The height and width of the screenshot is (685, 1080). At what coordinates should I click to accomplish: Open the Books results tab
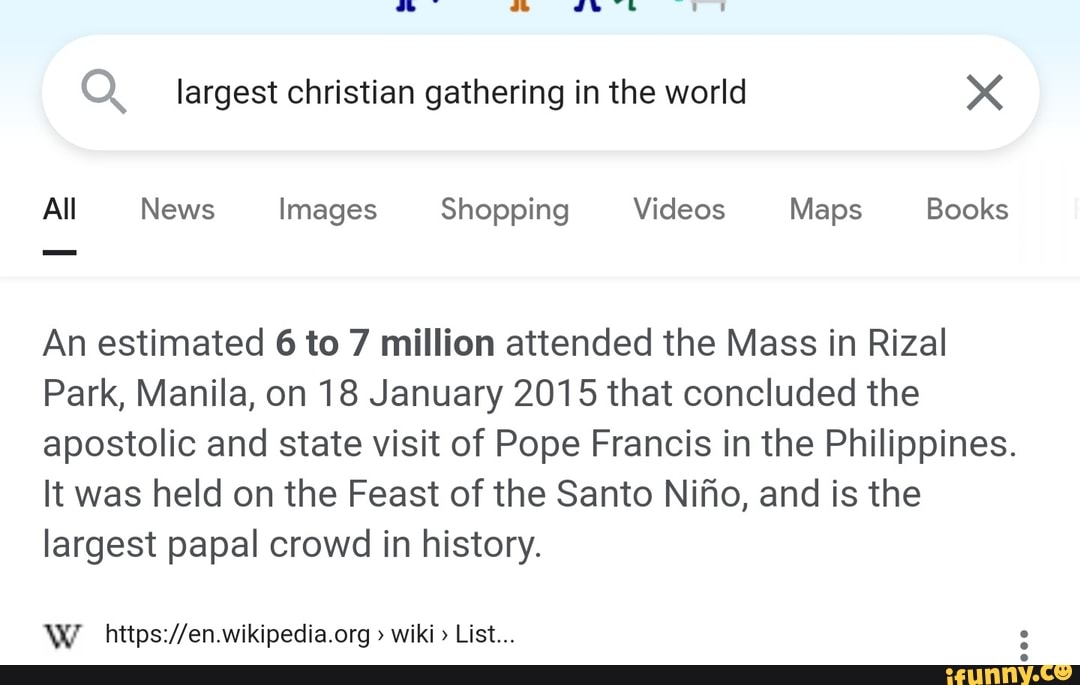[966, 209]
